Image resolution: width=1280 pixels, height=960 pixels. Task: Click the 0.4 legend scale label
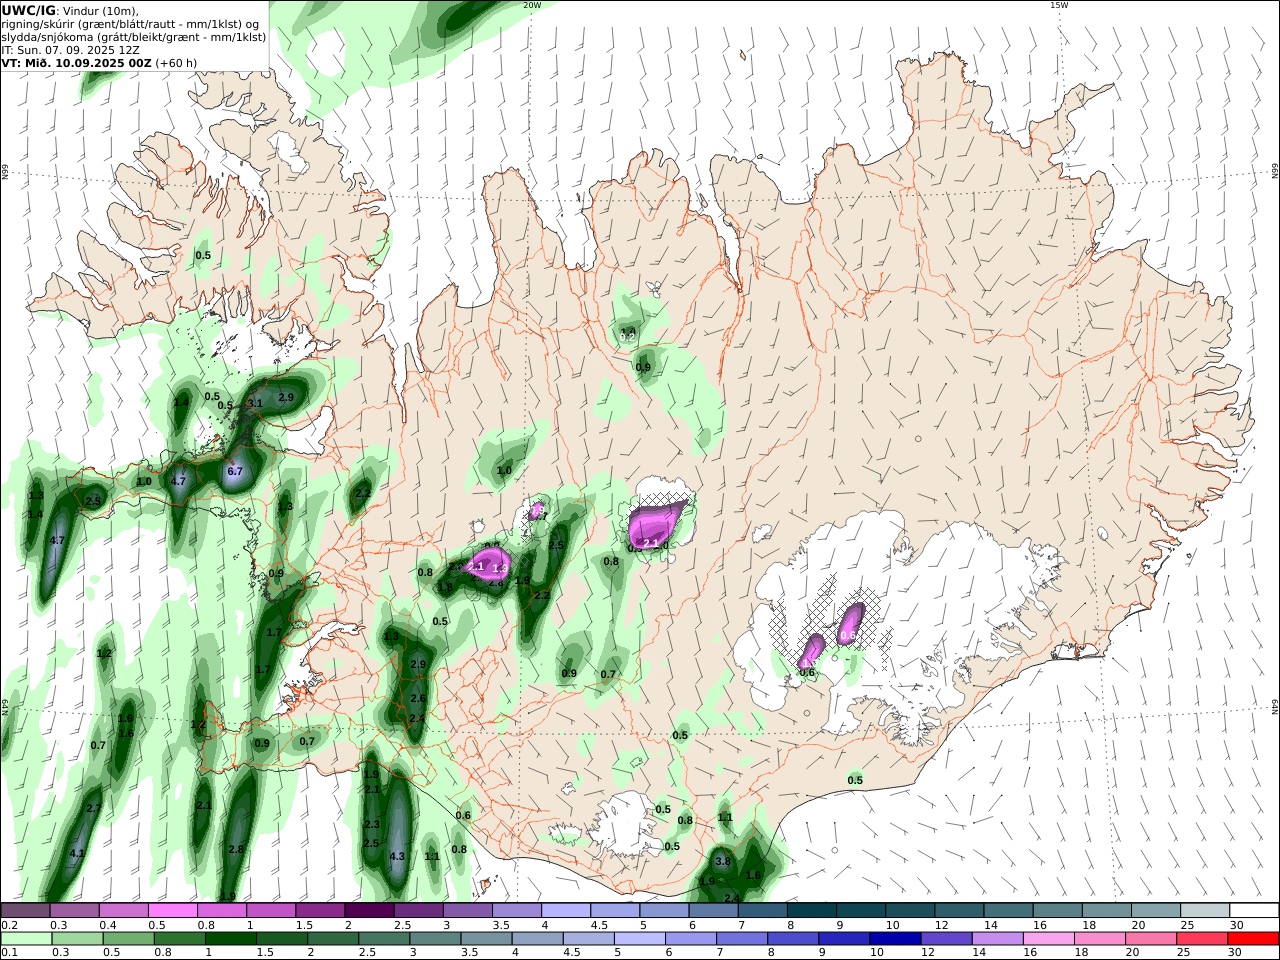coord(106,925)
